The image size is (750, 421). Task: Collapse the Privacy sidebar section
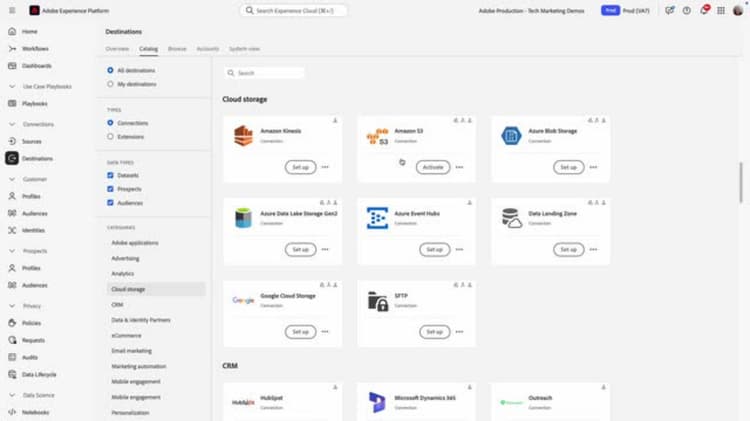point(12,306)
